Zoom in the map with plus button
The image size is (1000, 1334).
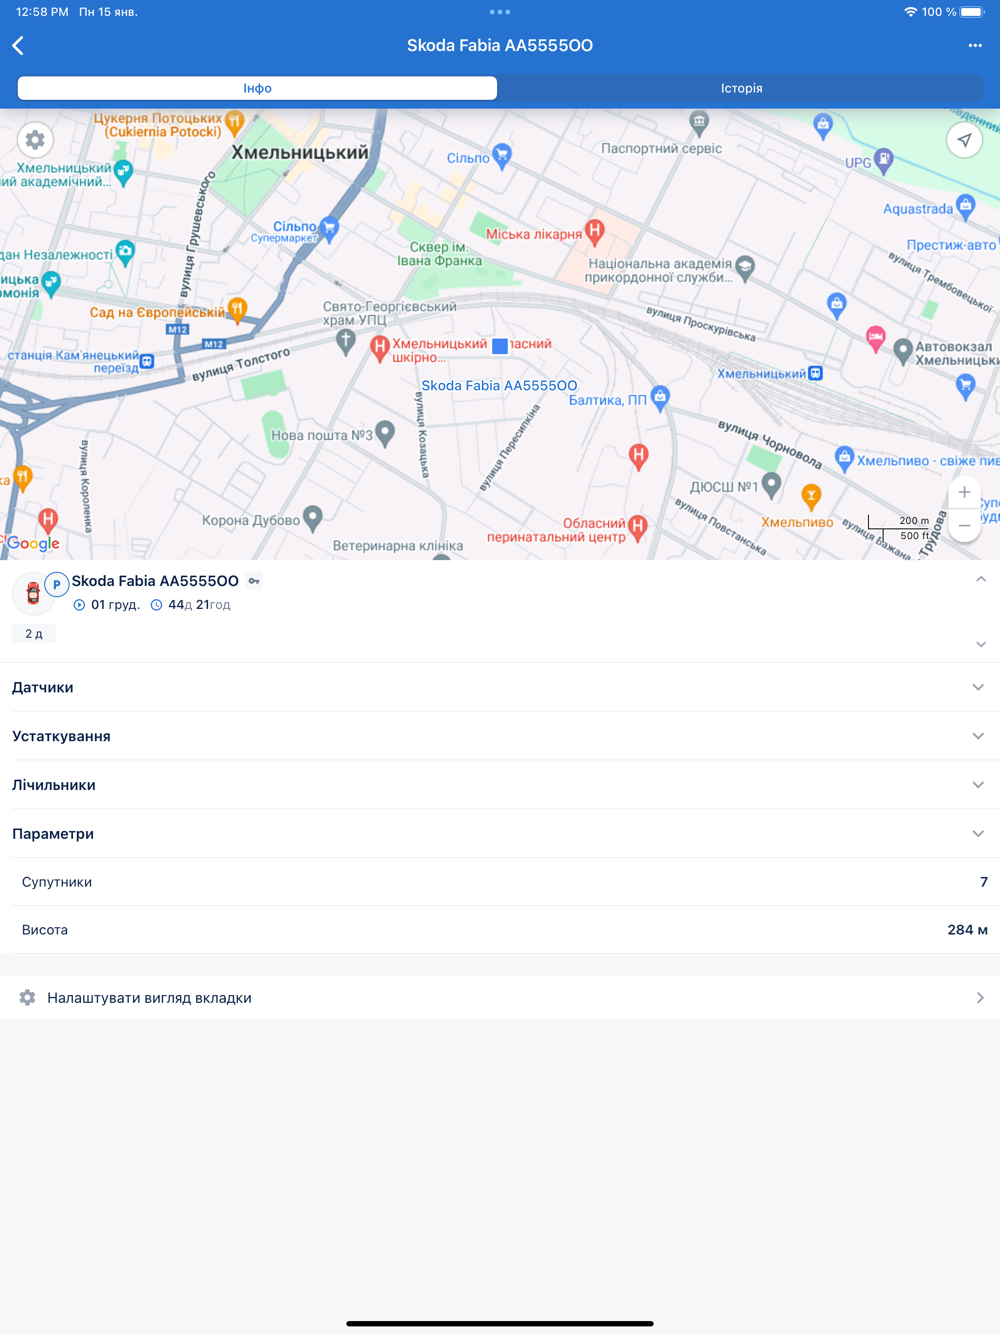tap(964, 492)
